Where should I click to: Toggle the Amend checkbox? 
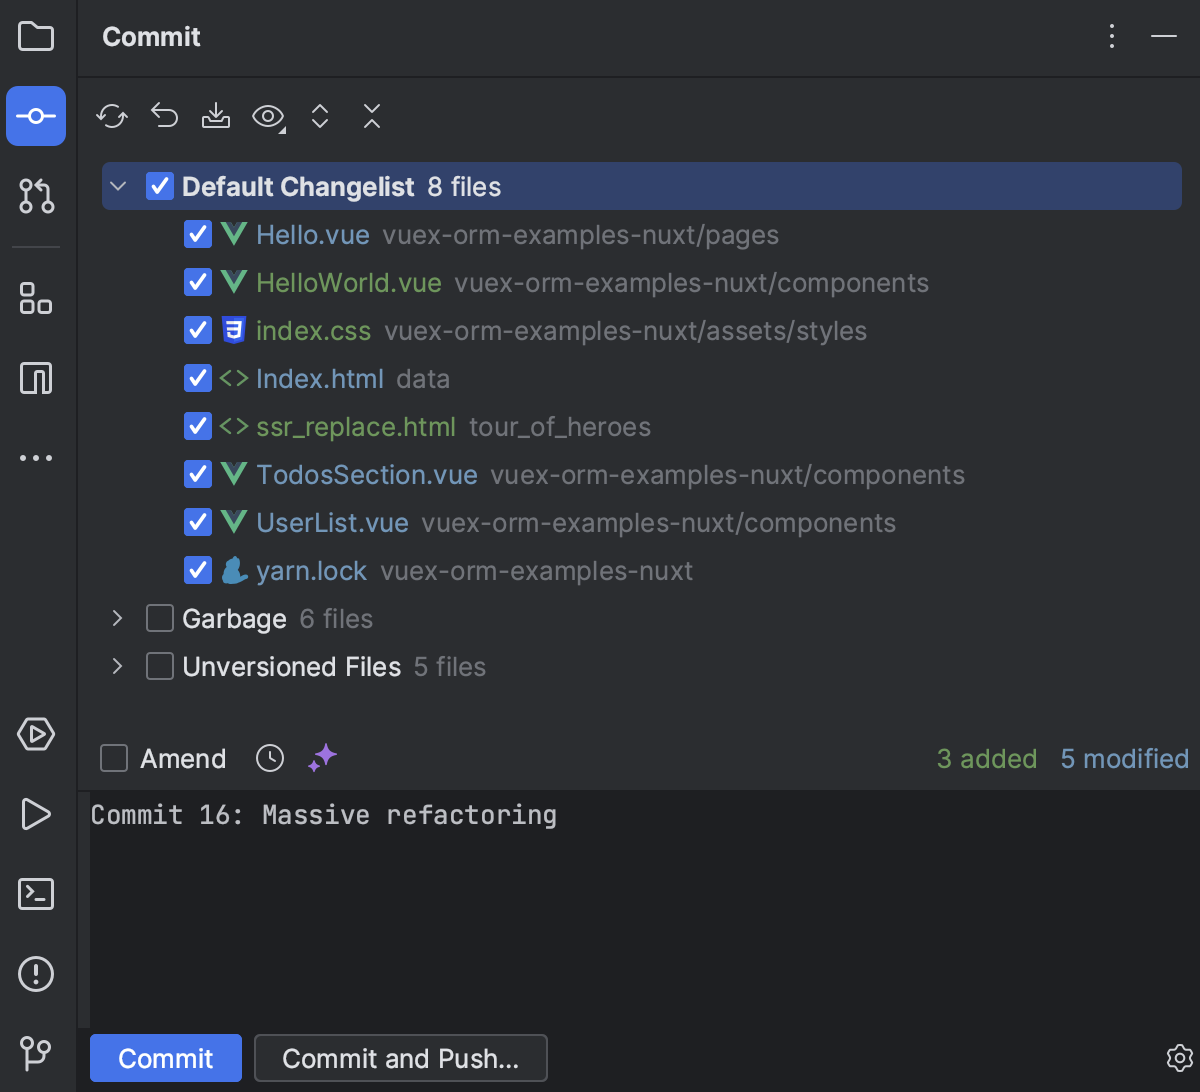pos(114,759)
